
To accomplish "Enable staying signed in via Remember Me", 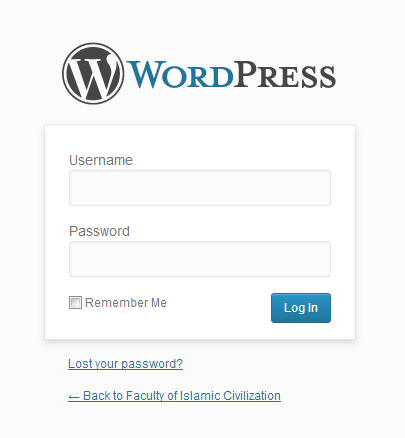I will 75,302.
